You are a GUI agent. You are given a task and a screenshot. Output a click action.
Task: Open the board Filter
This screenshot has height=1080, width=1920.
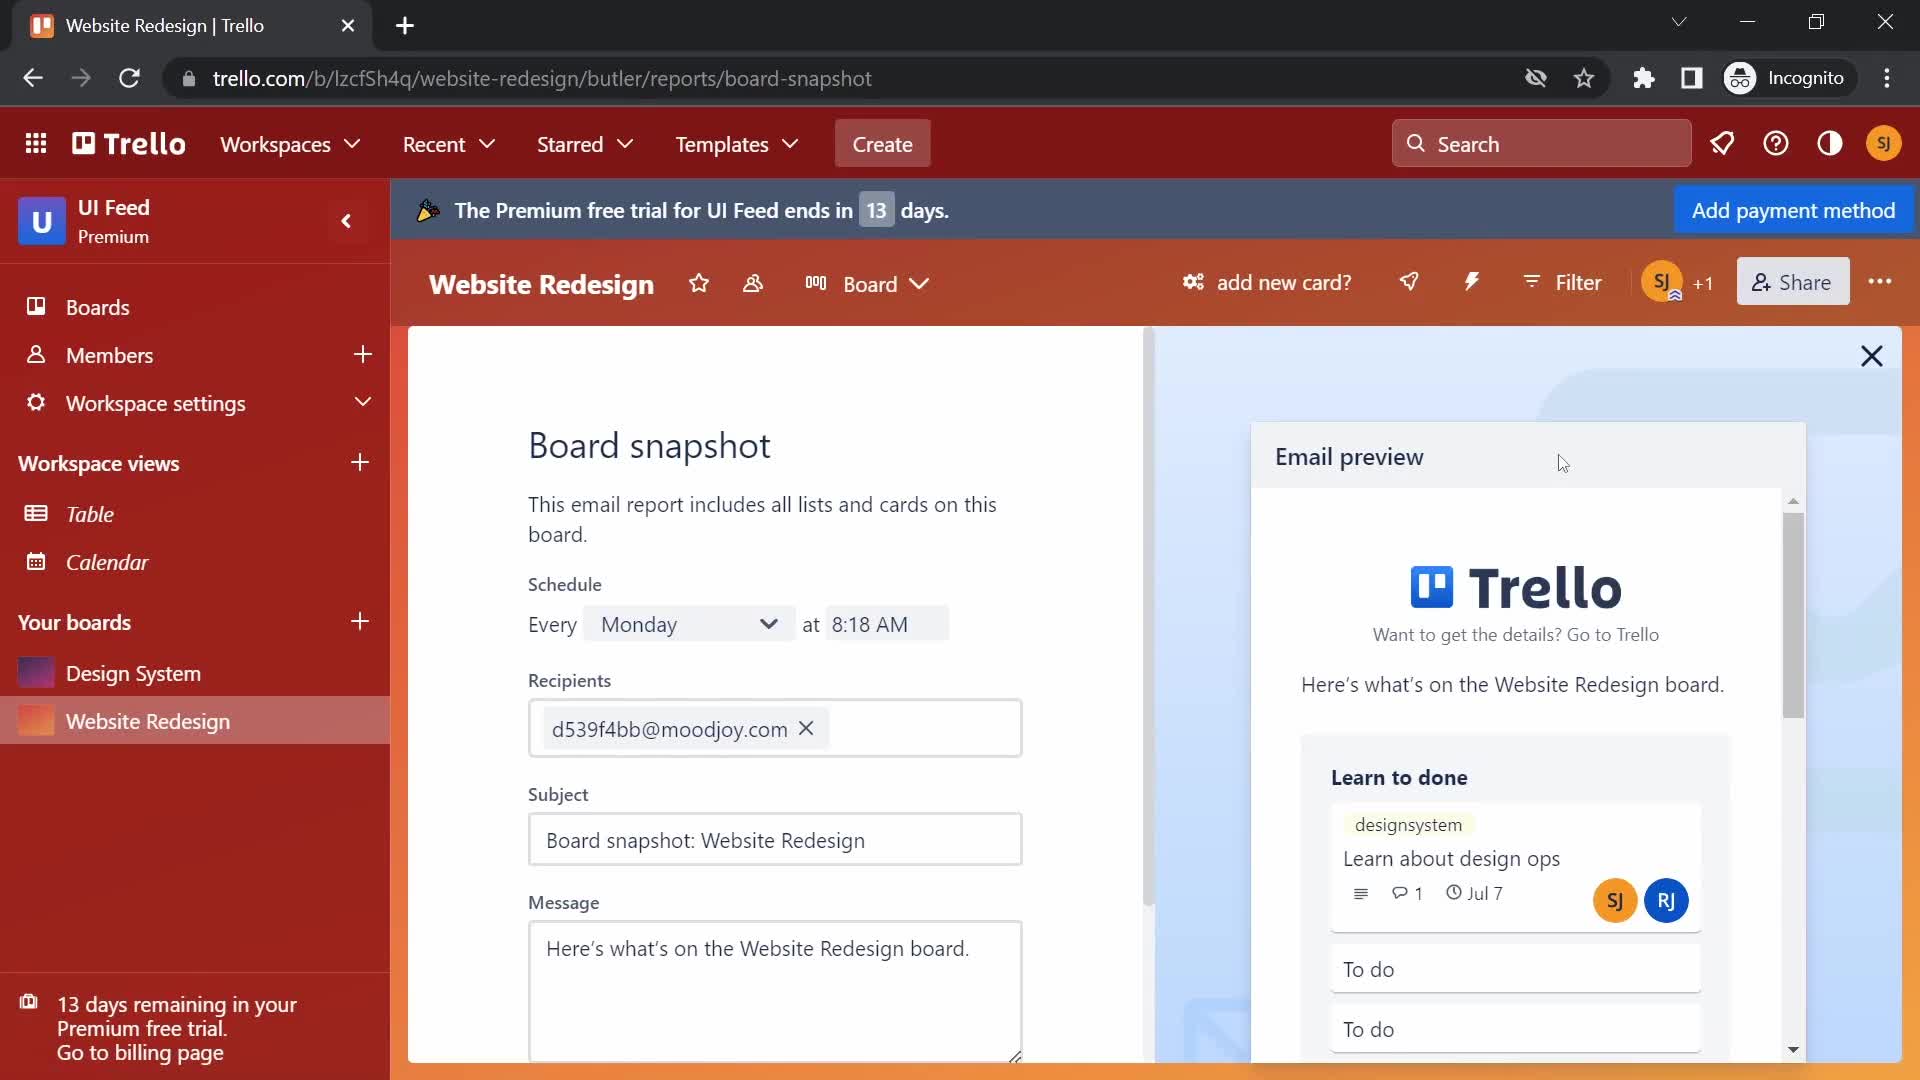[x=1562, y=283]
